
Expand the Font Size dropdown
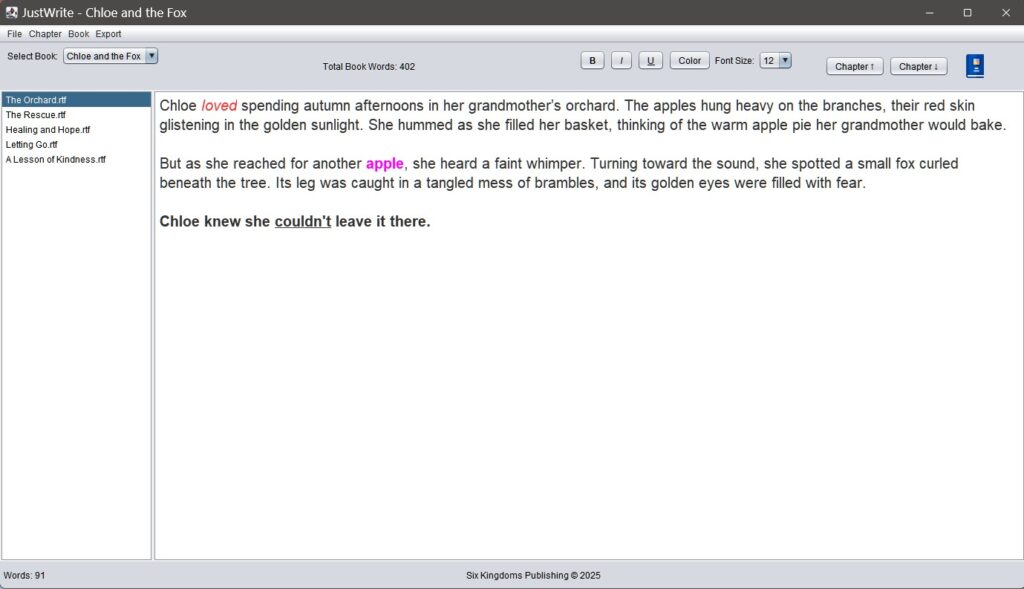(x=775, y=61)
